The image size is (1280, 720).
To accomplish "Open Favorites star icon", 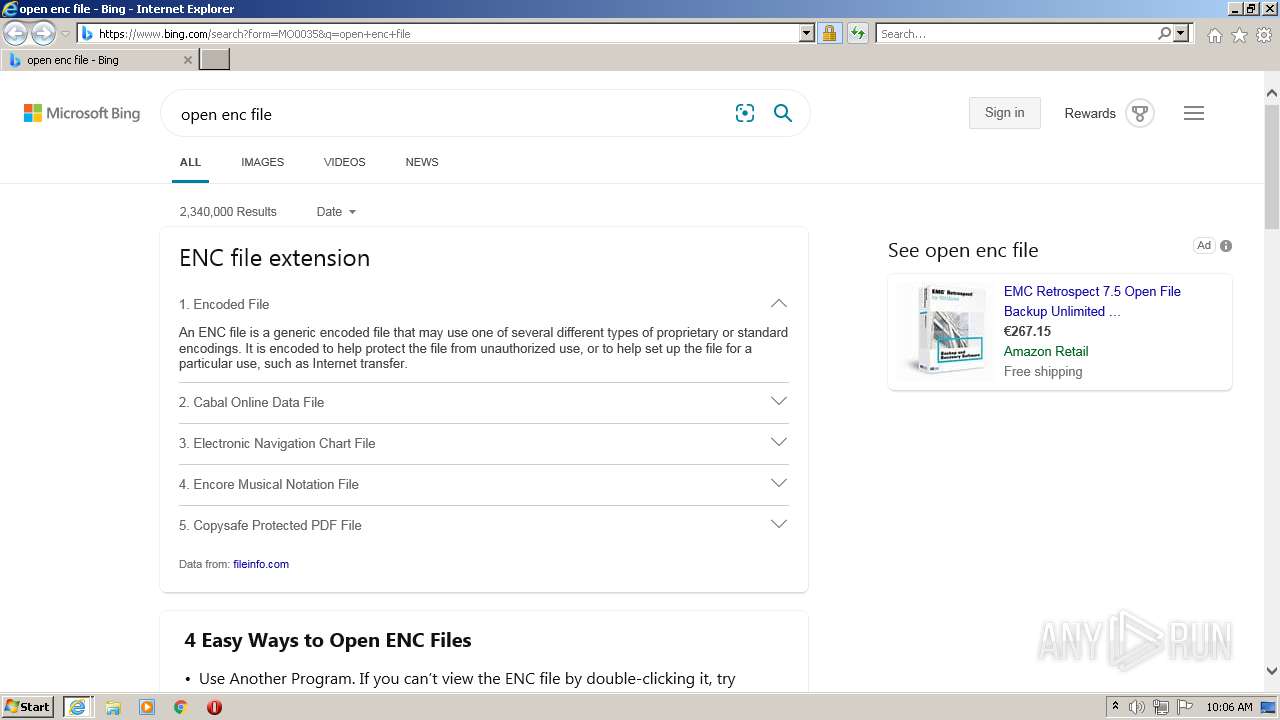I will click(1239, 35).
